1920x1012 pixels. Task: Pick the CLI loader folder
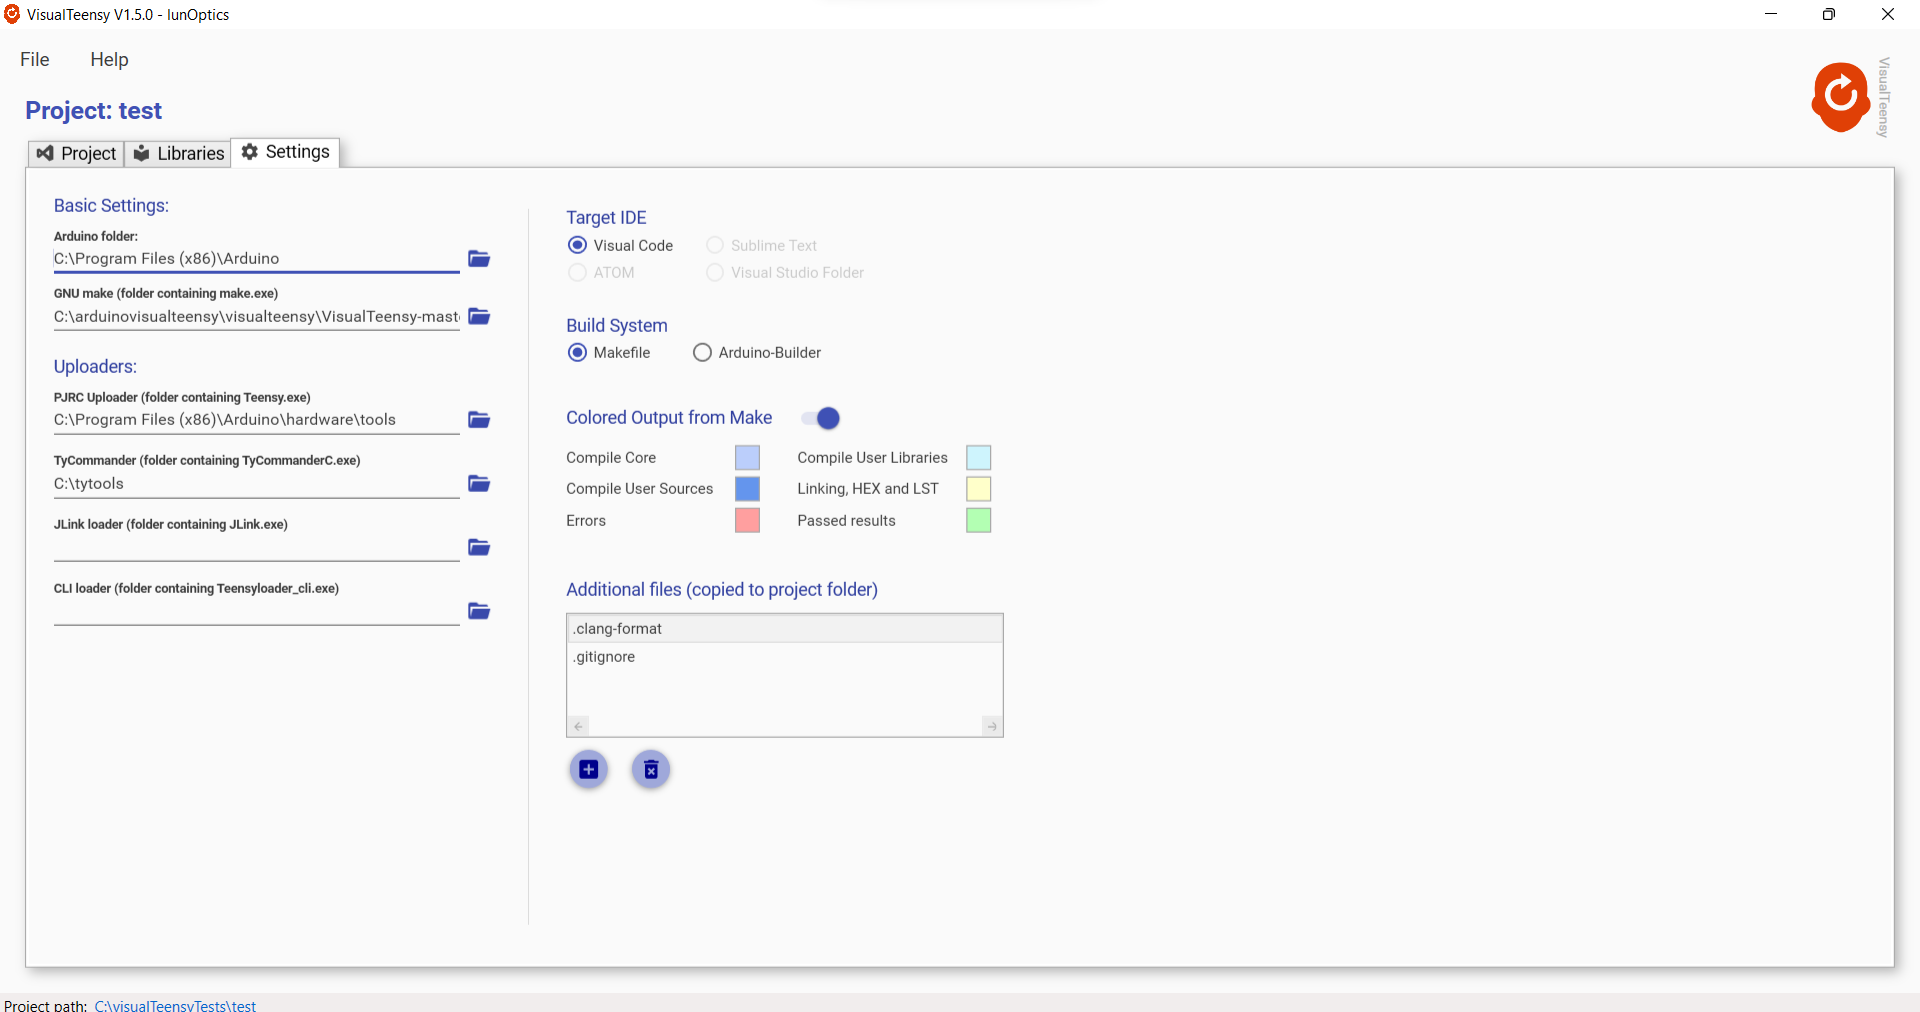click(x=479, y=611)
